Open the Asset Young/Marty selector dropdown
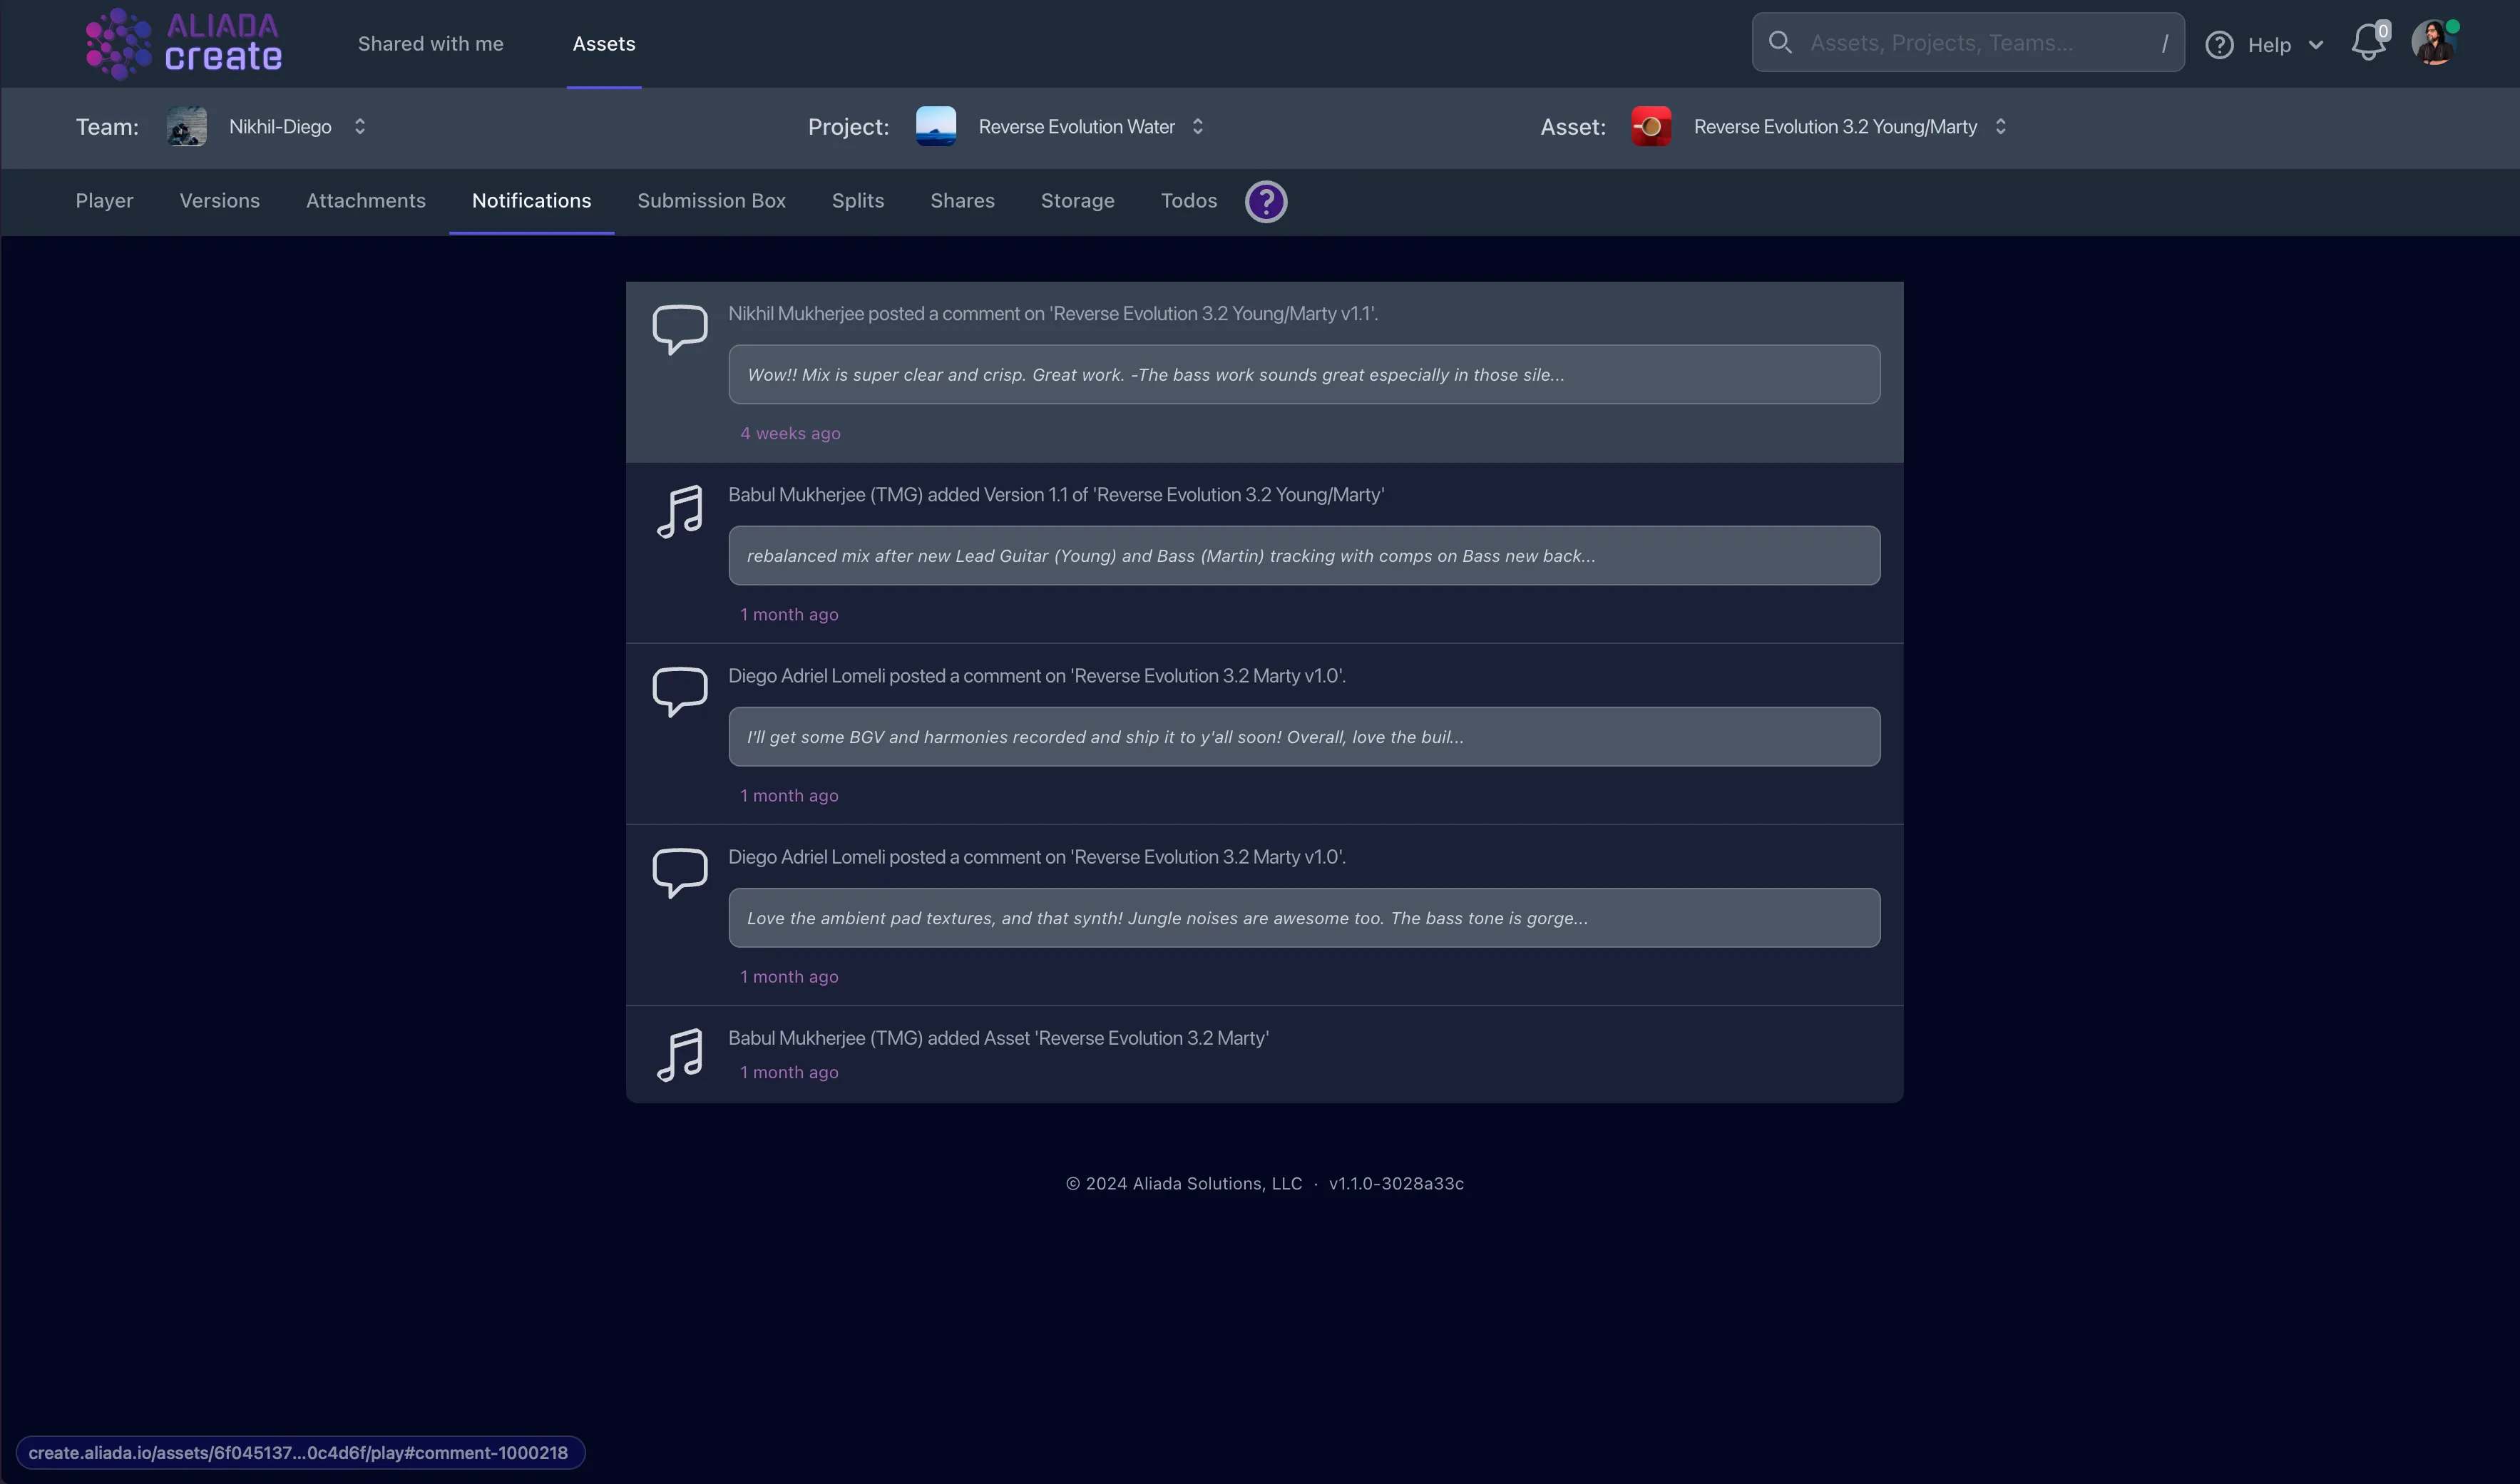Image resolution: width=2520 pixels, height=1484 pixels. pyautogui.click(x=2000, y=127)
